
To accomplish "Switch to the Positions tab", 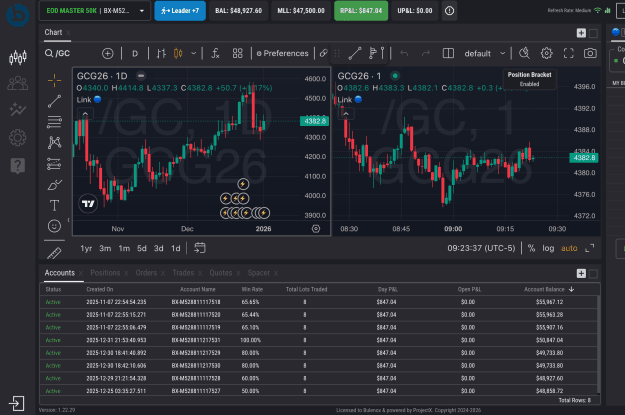I will pyautogui.click(x=105, y=273).
